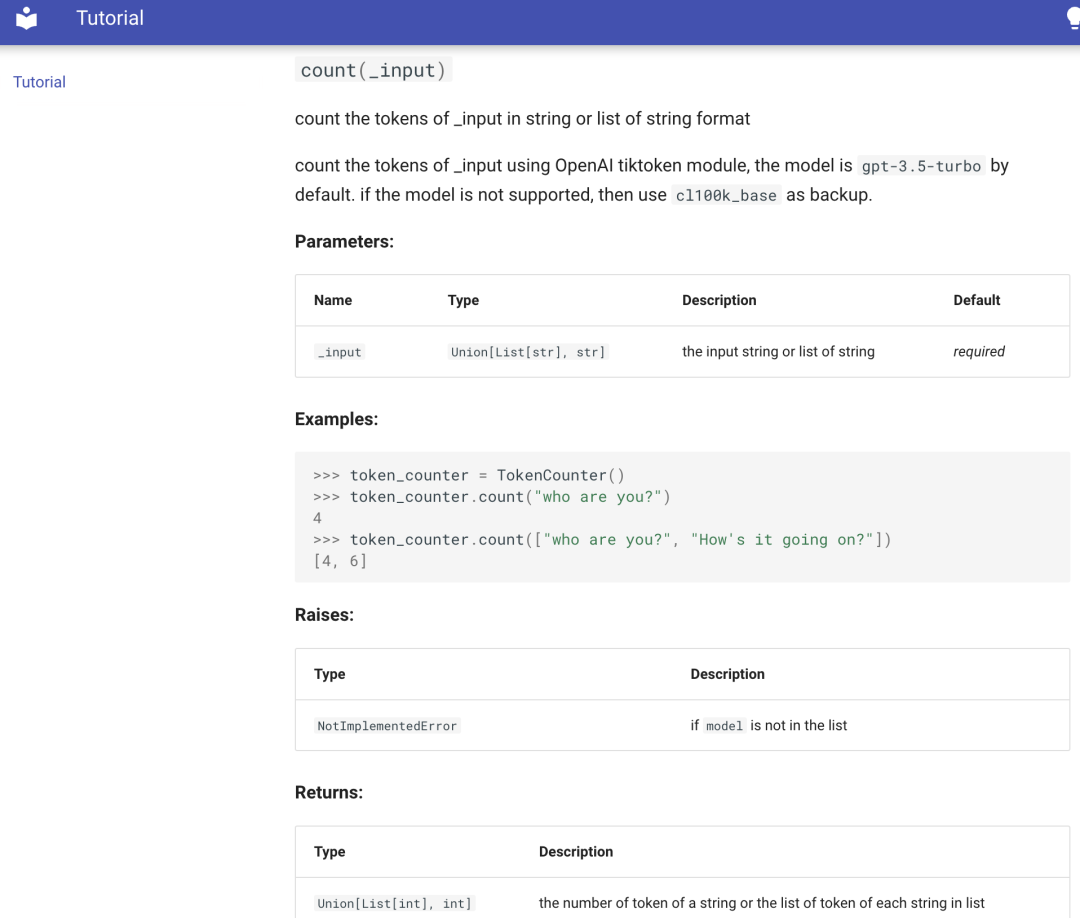The height and width of the screenshot is (918, 1080).
Task: Open the Tutorial sidebar link
Action: tap(39, 82)
